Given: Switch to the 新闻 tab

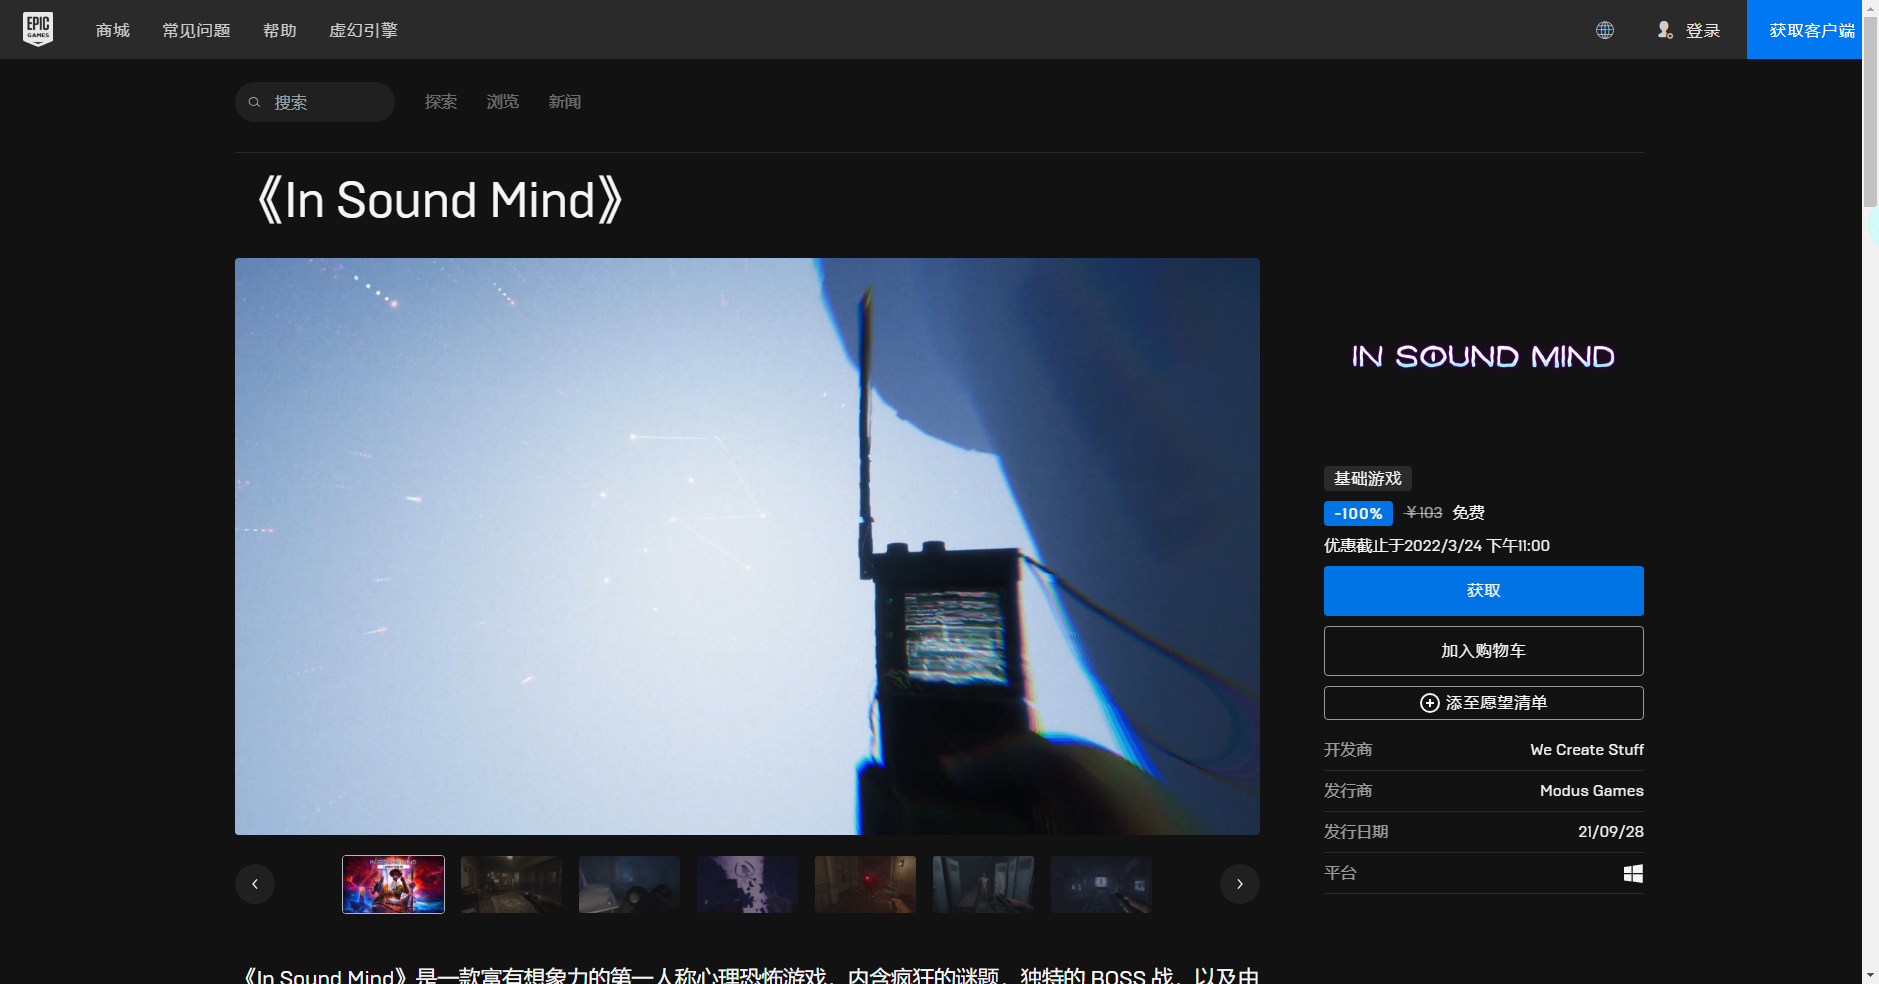Looking at the screenshot, I should pyautogui.click(x=564, y=101).
